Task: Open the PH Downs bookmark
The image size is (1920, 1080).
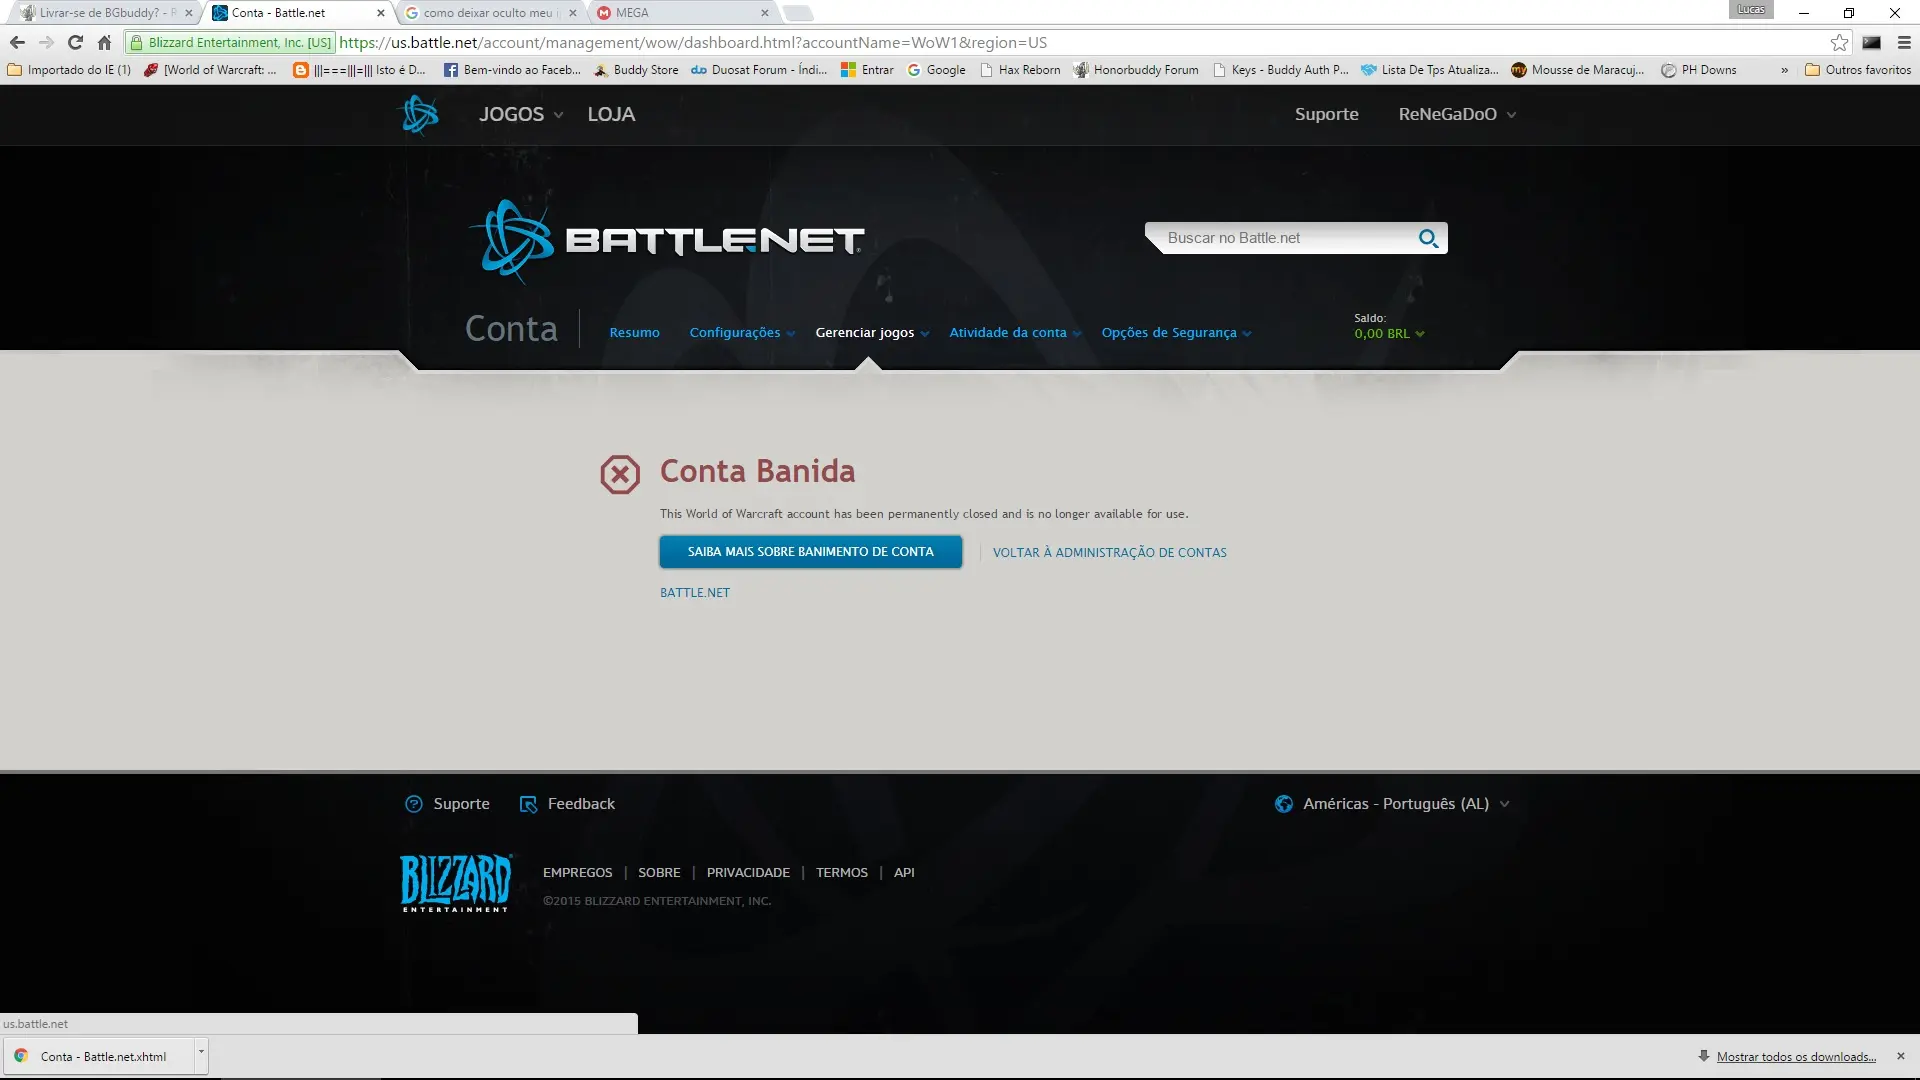Action: tap(1699, 70)
